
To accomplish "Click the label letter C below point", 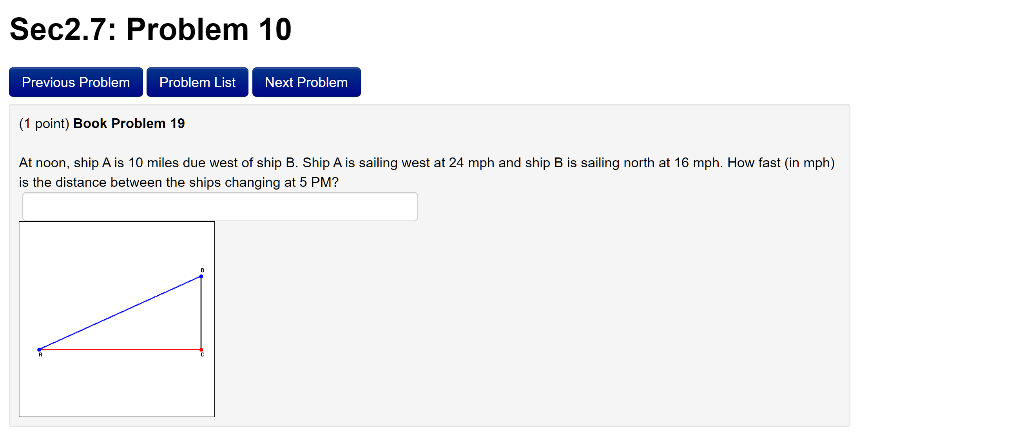I will pos(201,356).
